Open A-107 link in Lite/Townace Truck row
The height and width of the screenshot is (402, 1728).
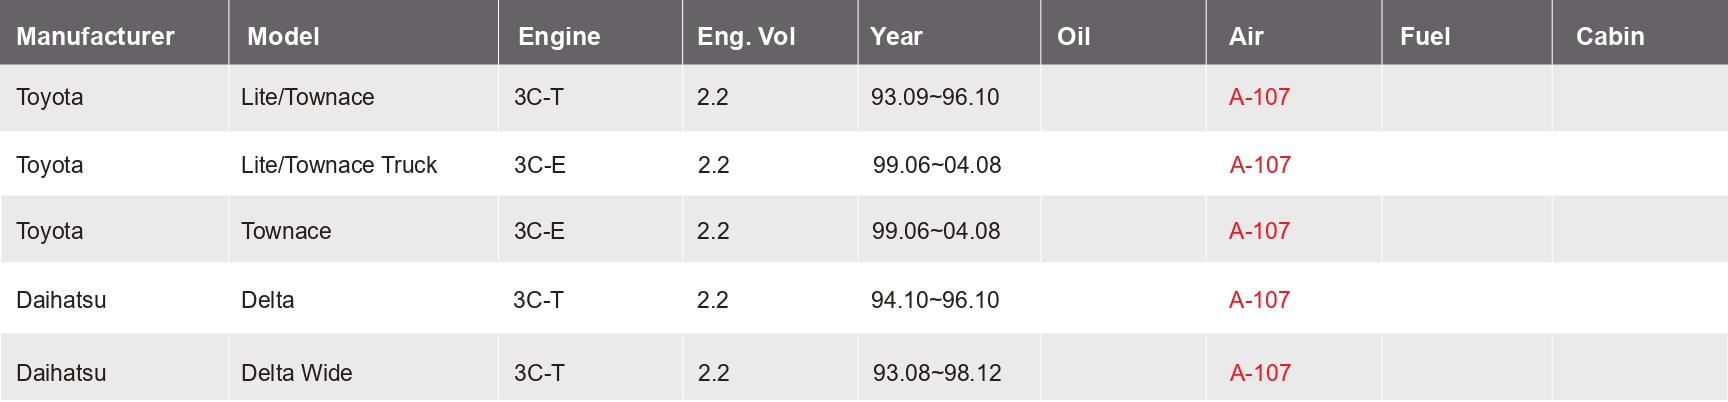pyautogui.click(x=1260, y=165)
